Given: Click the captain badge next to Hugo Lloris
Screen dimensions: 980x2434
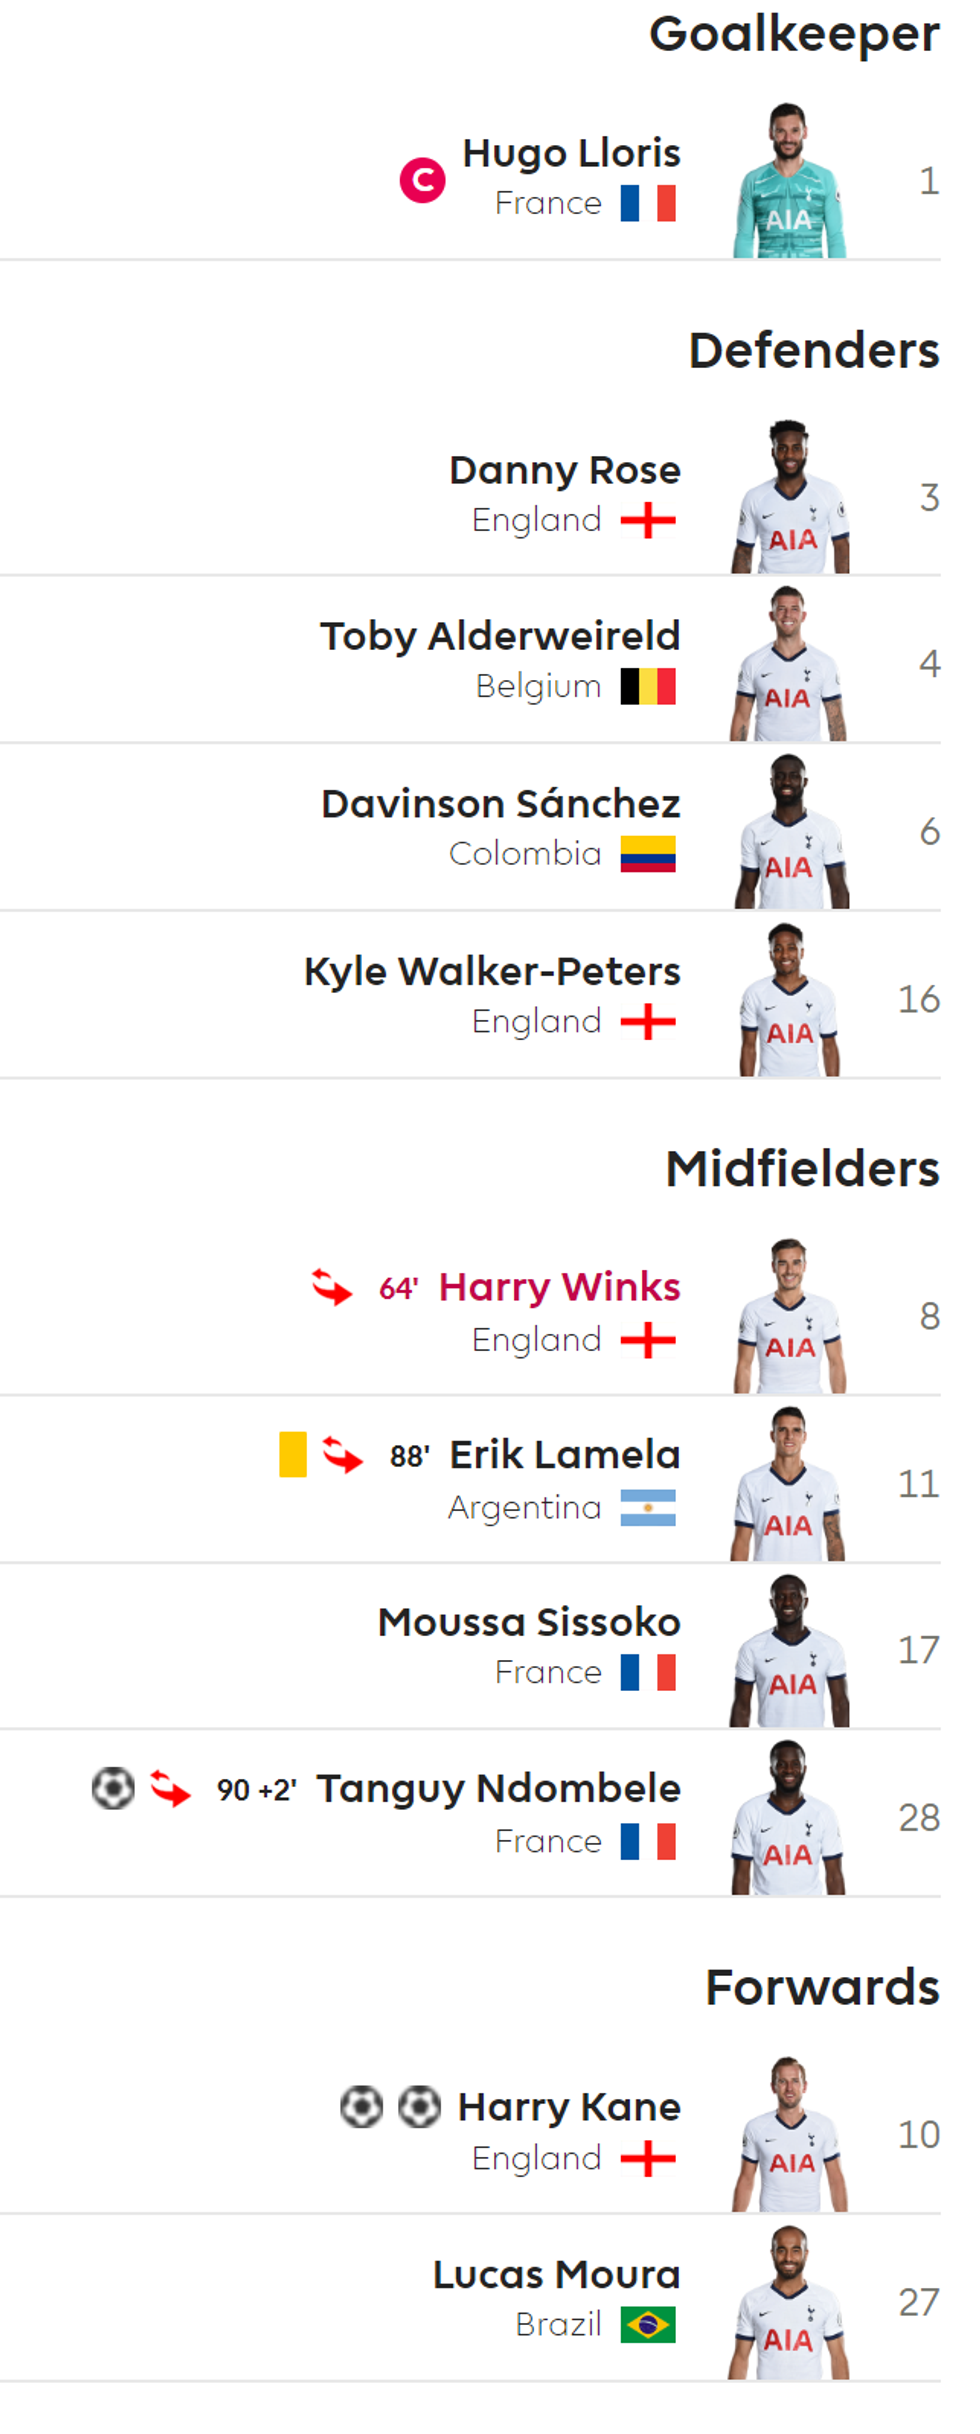Looking at the screenshot, I should click(422, 180).
